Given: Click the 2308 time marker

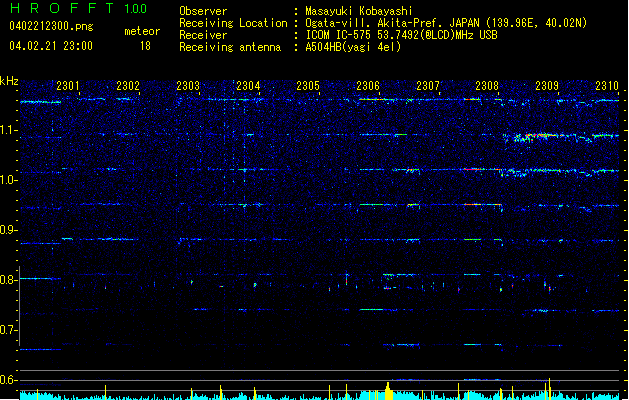Looking at the screenshot, I should click(x=487, y=86).
